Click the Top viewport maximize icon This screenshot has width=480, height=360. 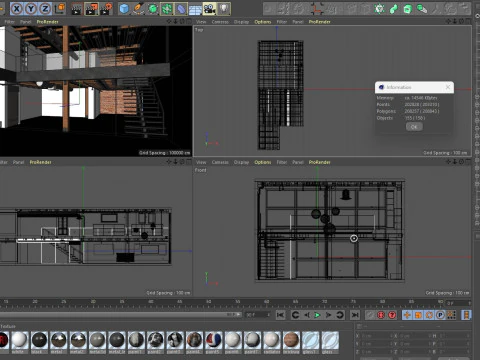[x=468, y=21]
